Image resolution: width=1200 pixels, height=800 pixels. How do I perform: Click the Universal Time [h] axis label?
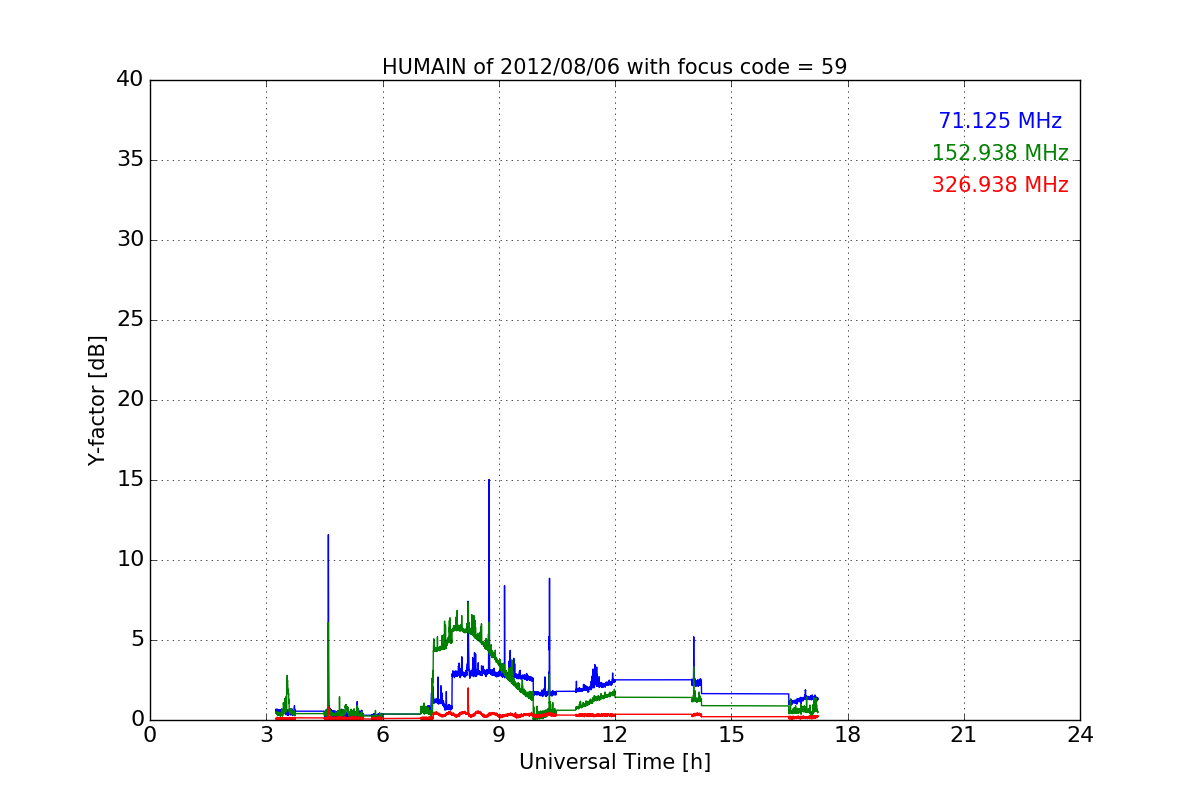pos(614,762)
